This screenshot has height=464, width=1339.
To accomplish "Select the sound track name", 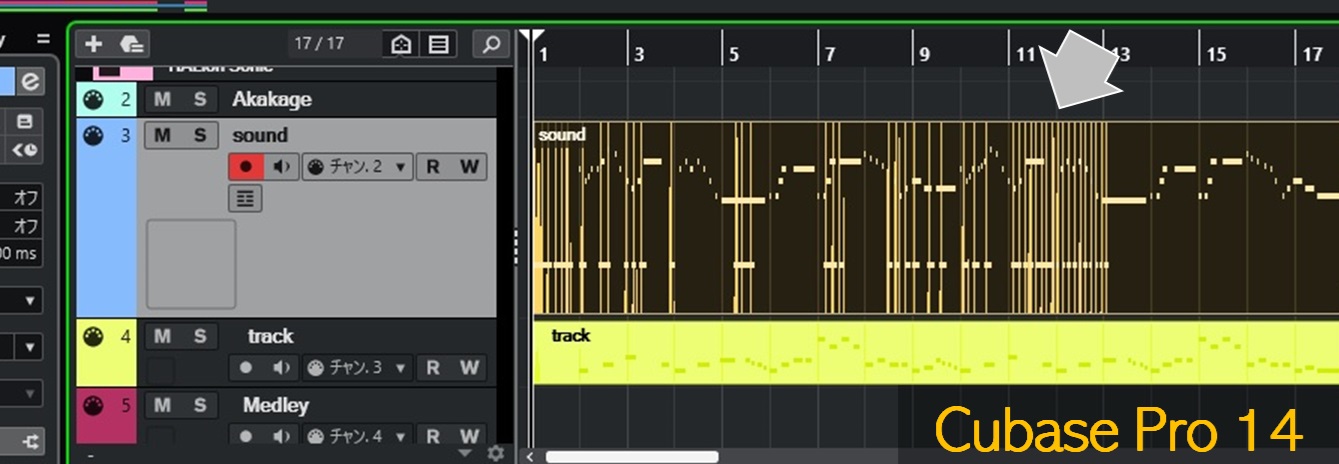I will click(x=260, y=135).
